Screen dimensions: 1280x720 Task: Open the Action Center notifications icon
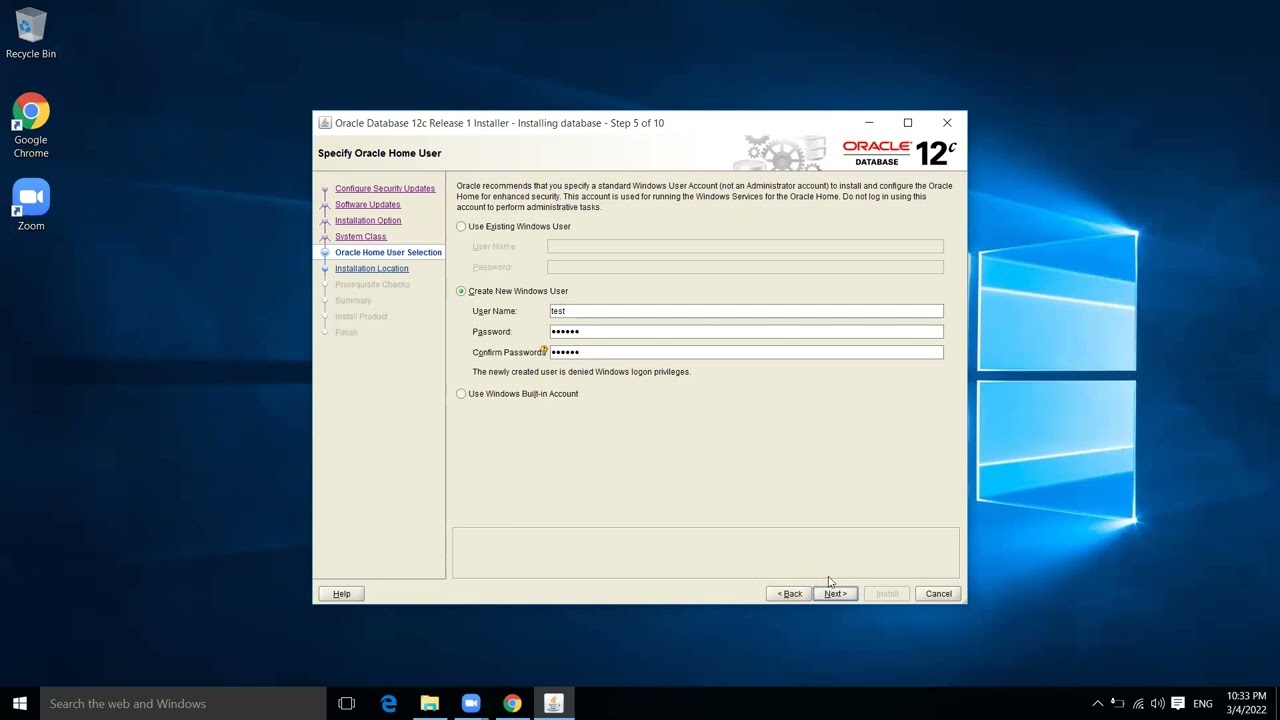(1178, 704)
